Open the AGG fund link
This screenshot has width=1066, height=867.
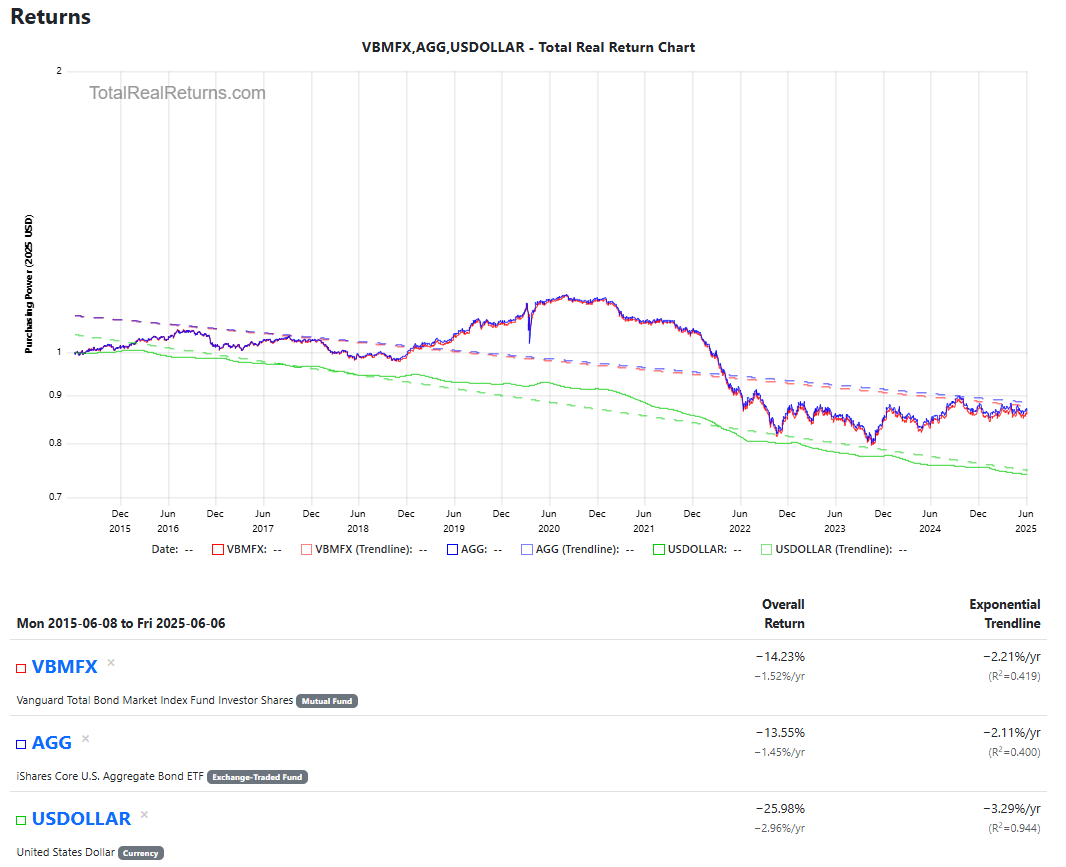click(52, 743)
